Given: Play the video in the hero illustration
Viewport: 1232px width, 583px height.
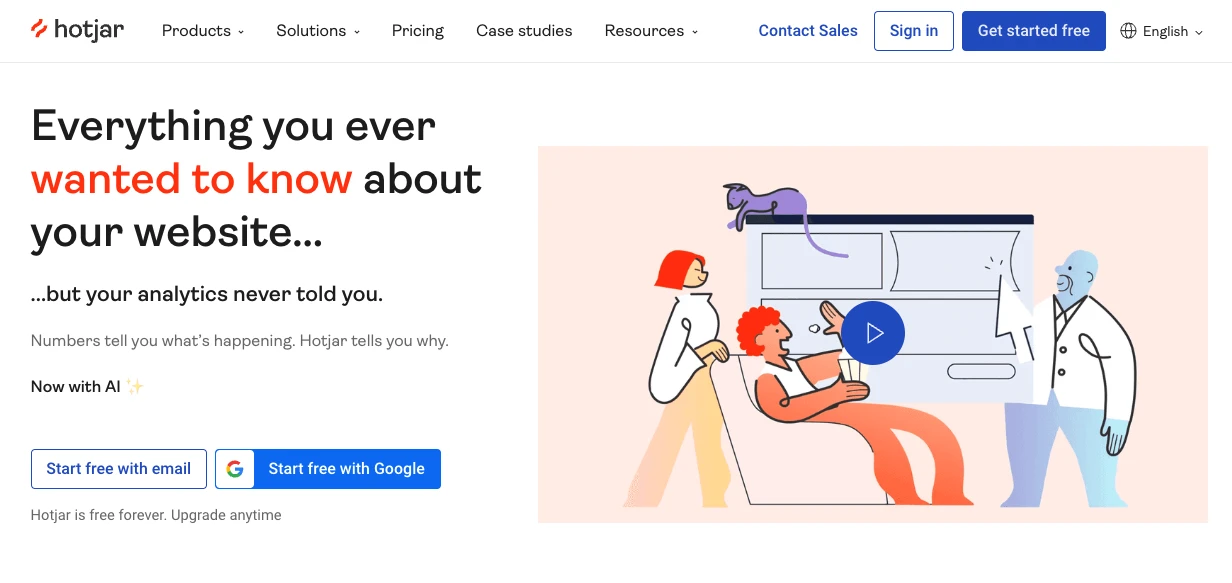Looking at the screenshot, I should click(872, 333).
